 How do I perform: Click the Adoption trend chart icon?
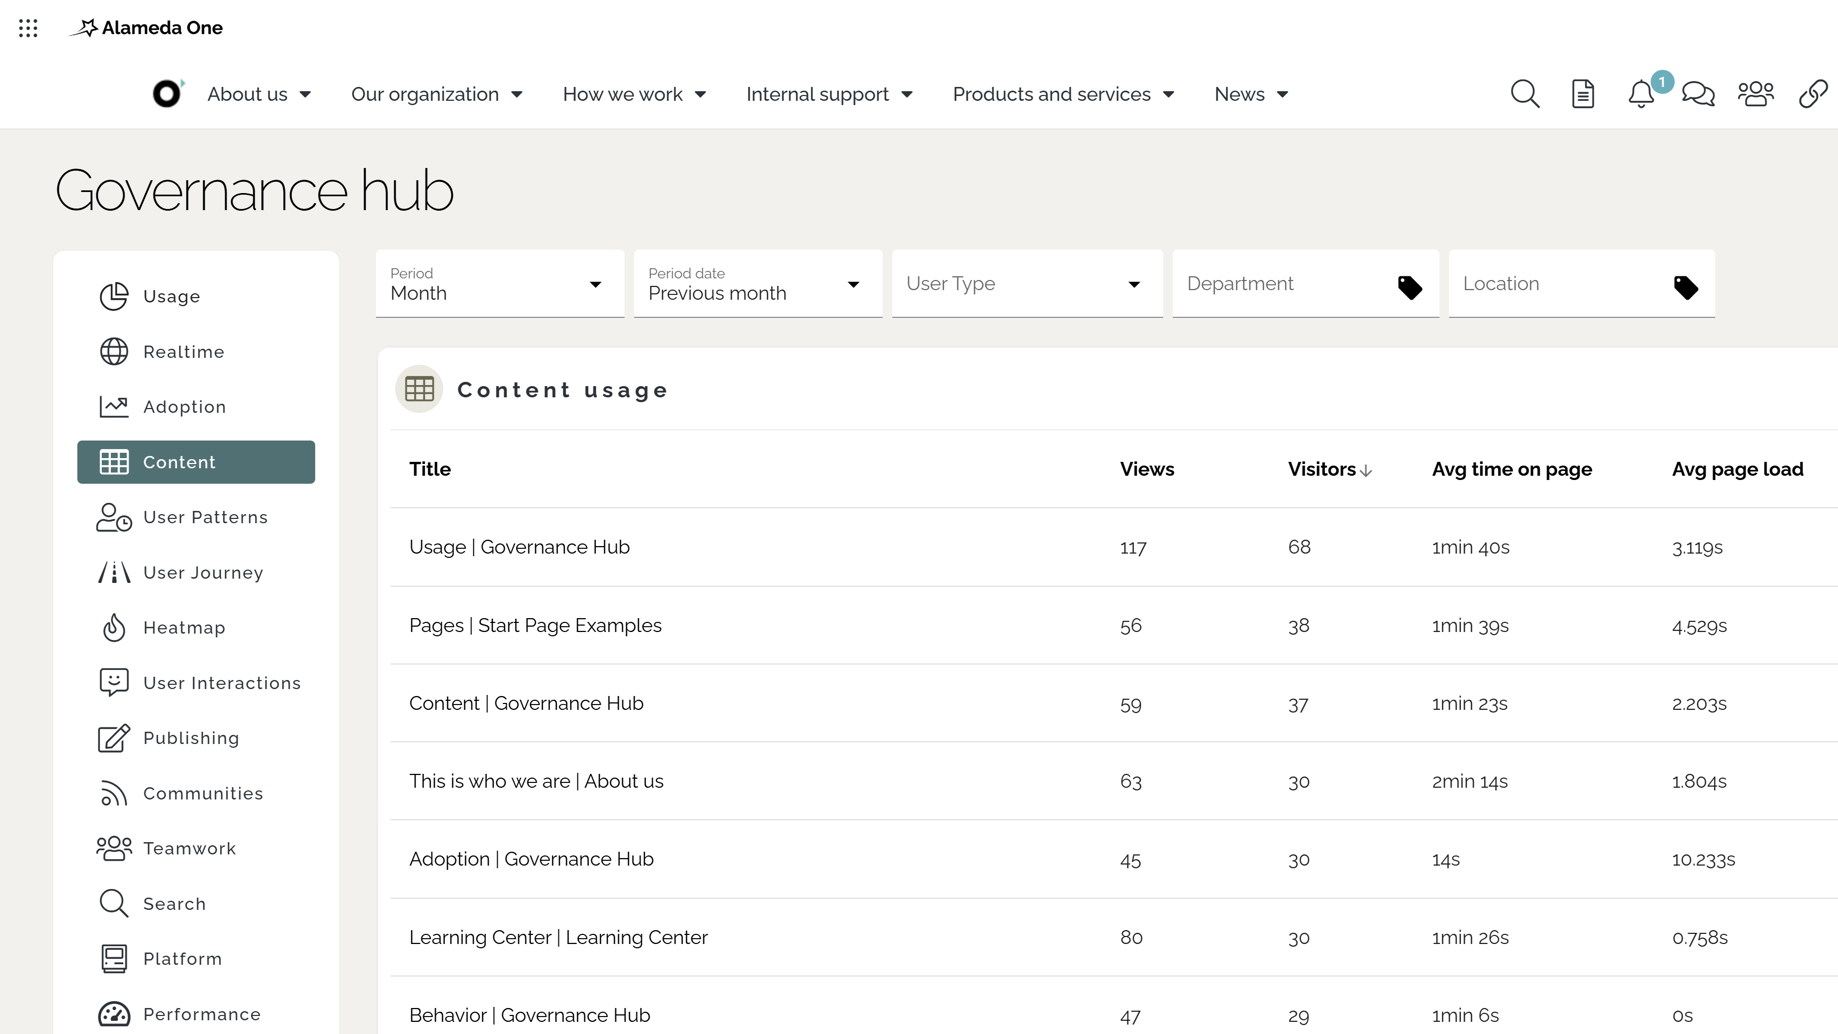114,406
